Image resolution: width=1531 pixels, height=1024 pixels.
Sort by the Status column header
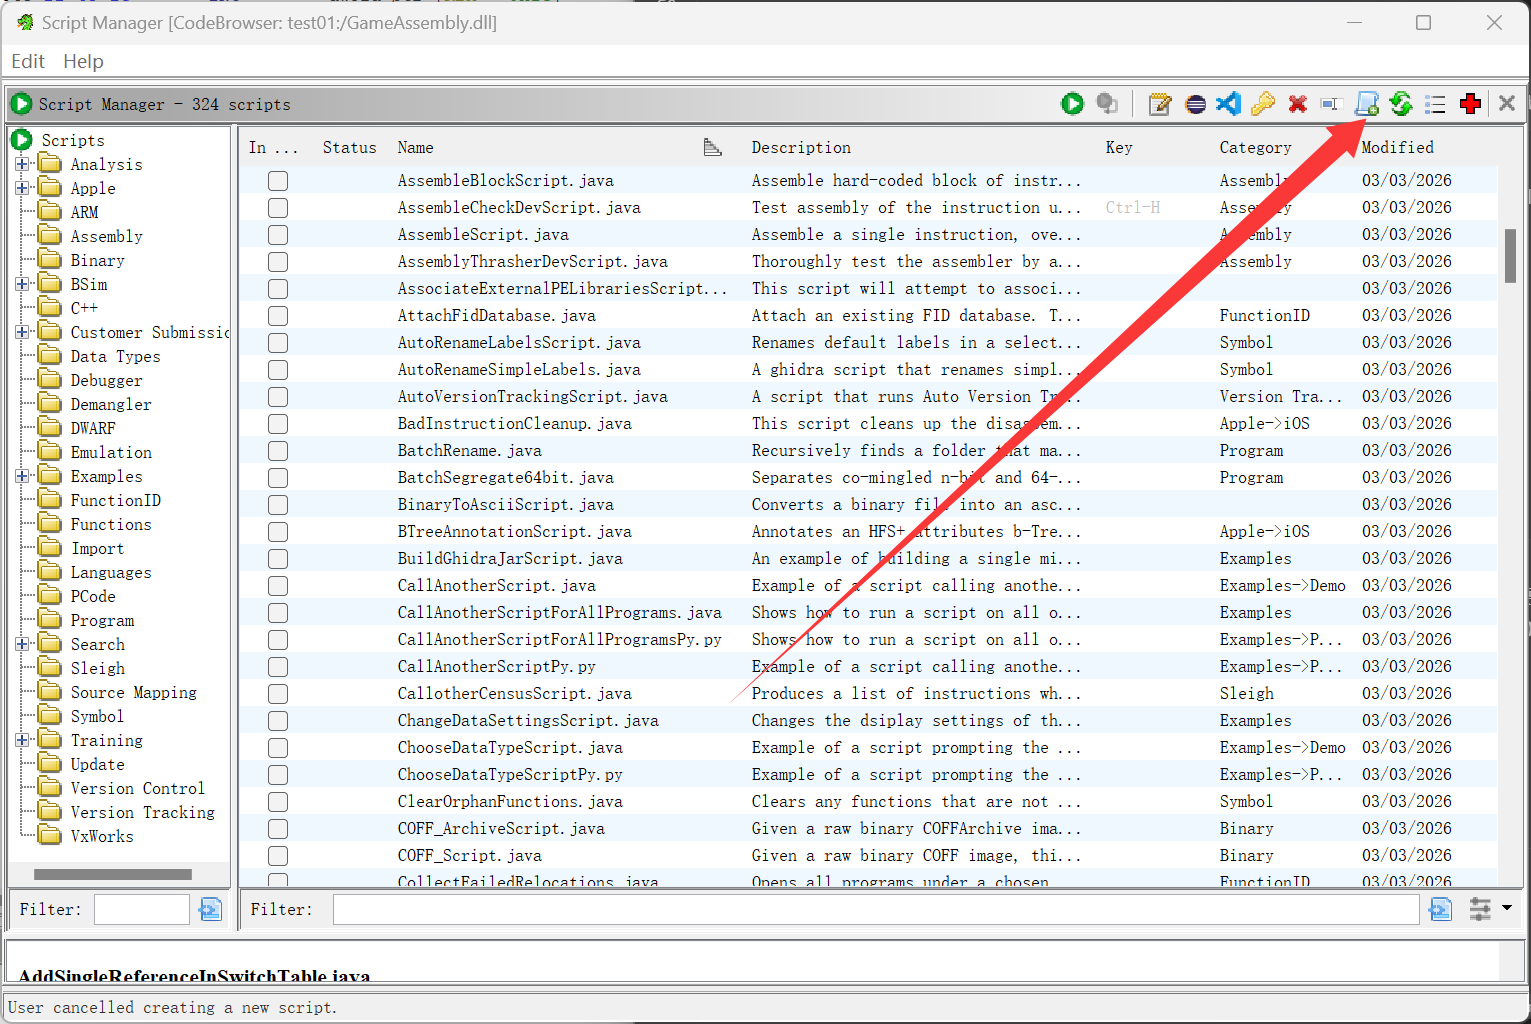[349, 148]
